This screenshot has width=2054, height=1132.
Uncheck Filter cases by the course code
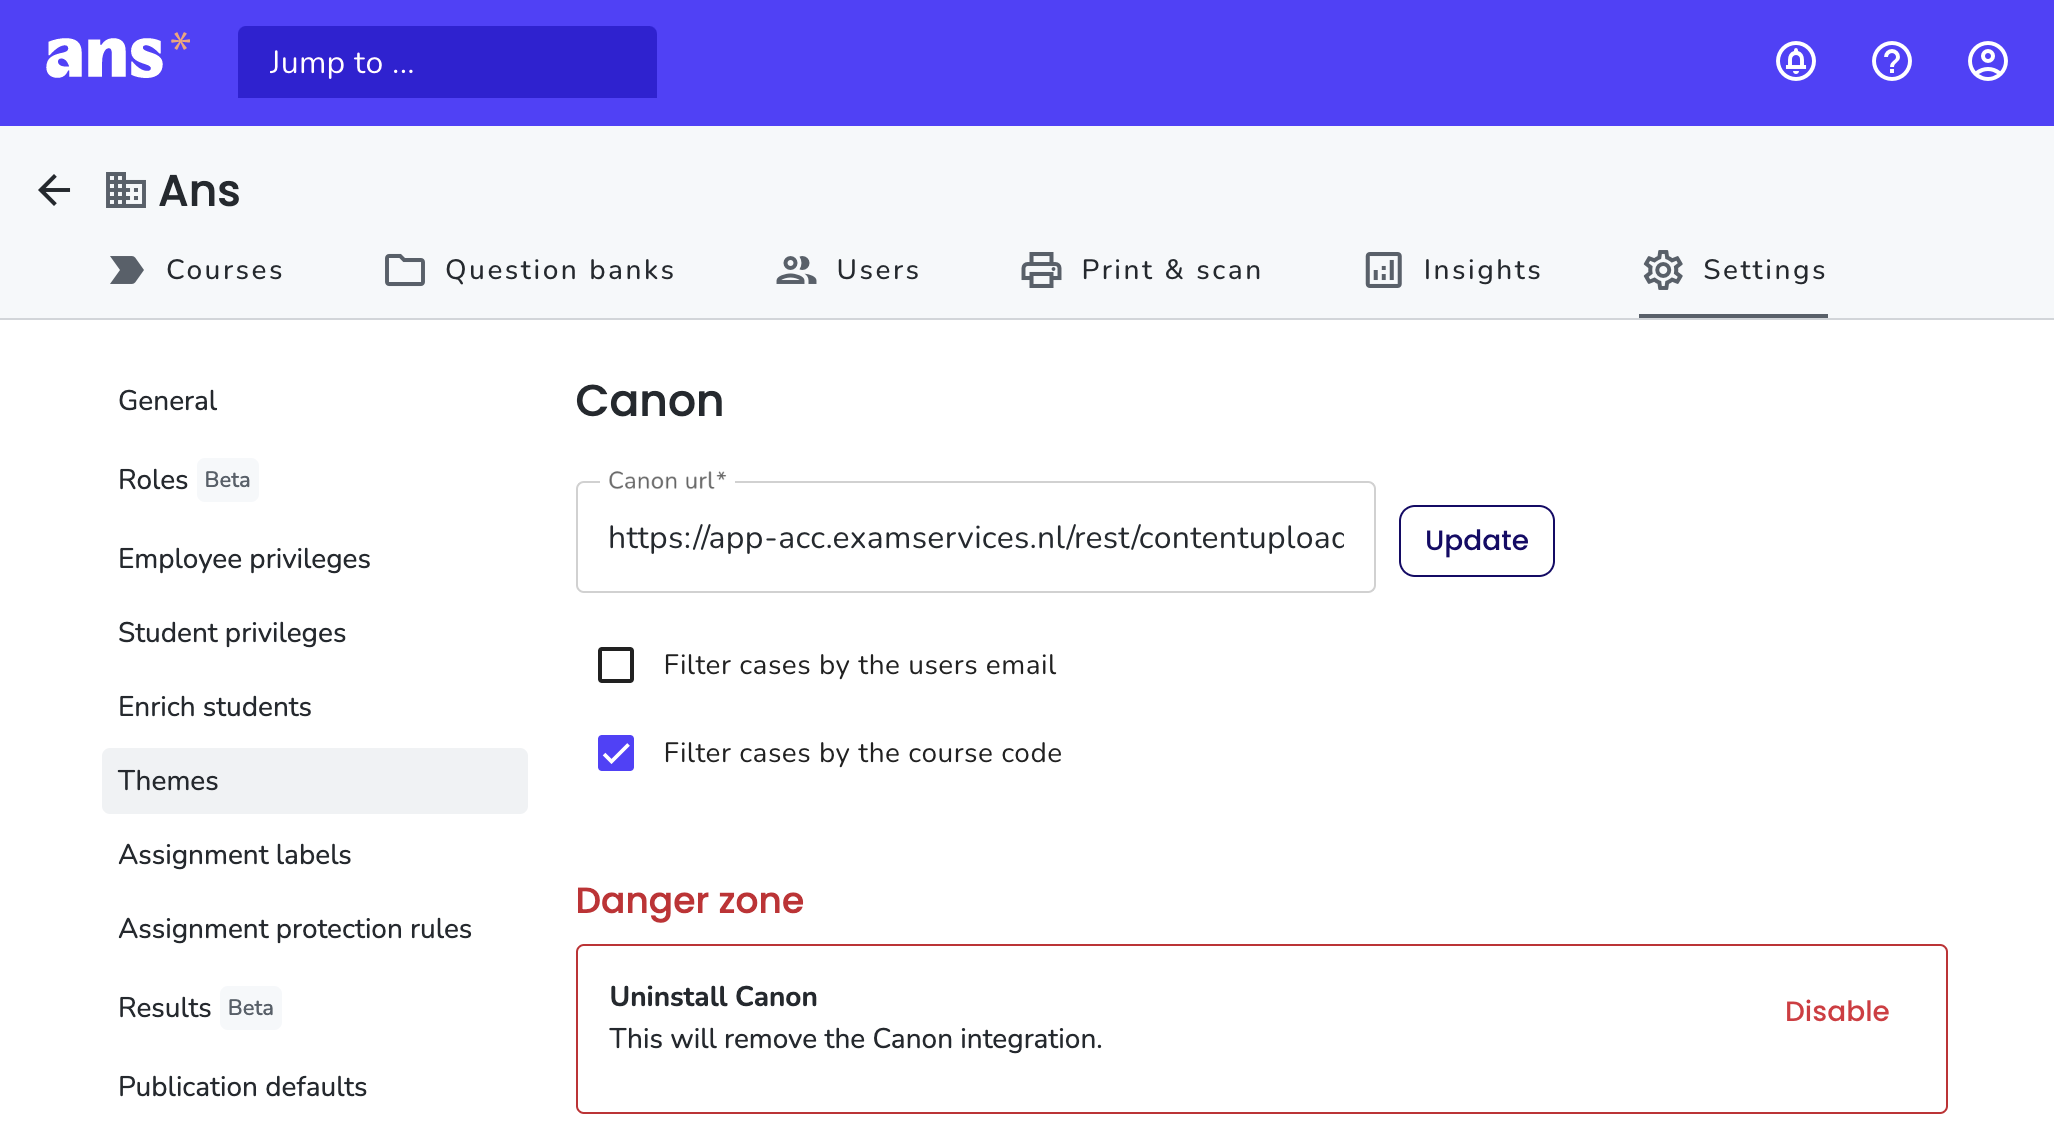[x=616, y=753]
